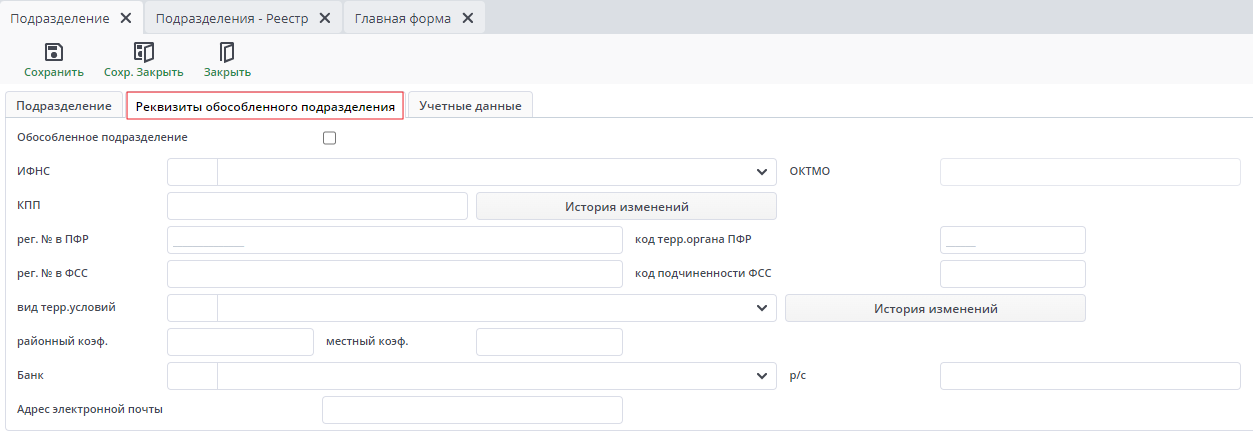1253x433 pixels.
Task: Open the Подразделение inner form tab
Action: point(64,105)
